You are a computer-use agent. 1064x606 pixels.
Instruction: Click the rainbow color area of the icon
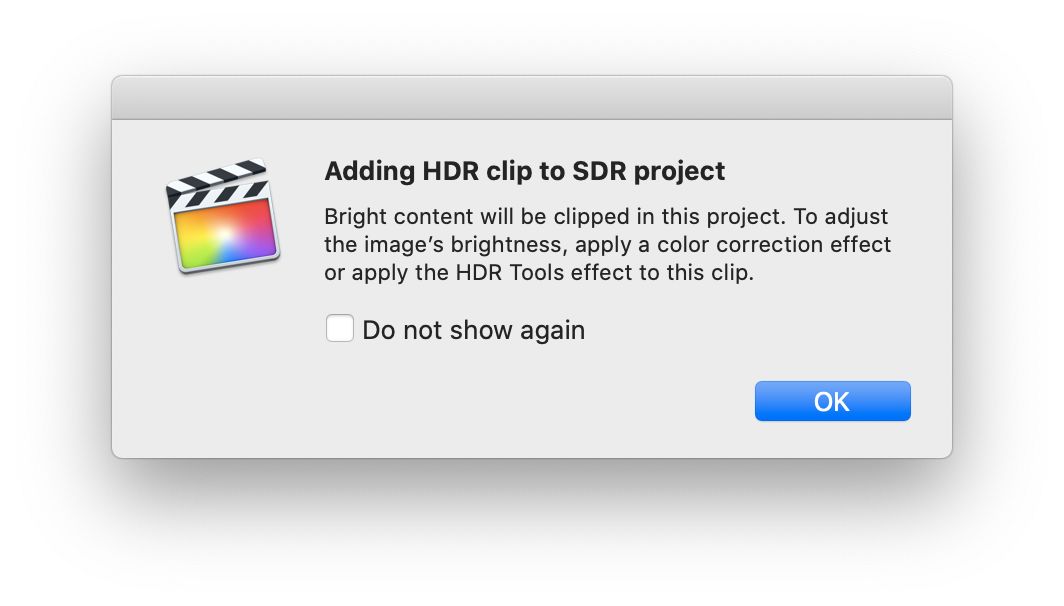coord(226,234)
